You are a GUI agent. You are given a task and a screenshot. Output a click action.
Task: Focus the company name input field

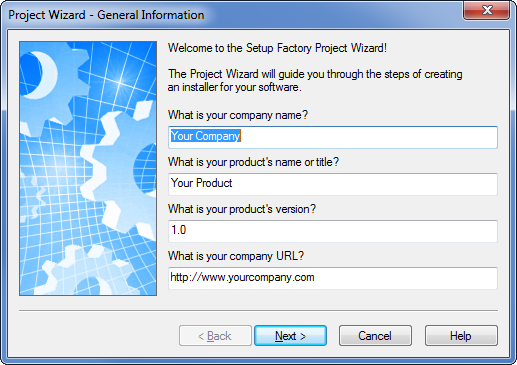point(333,137)
